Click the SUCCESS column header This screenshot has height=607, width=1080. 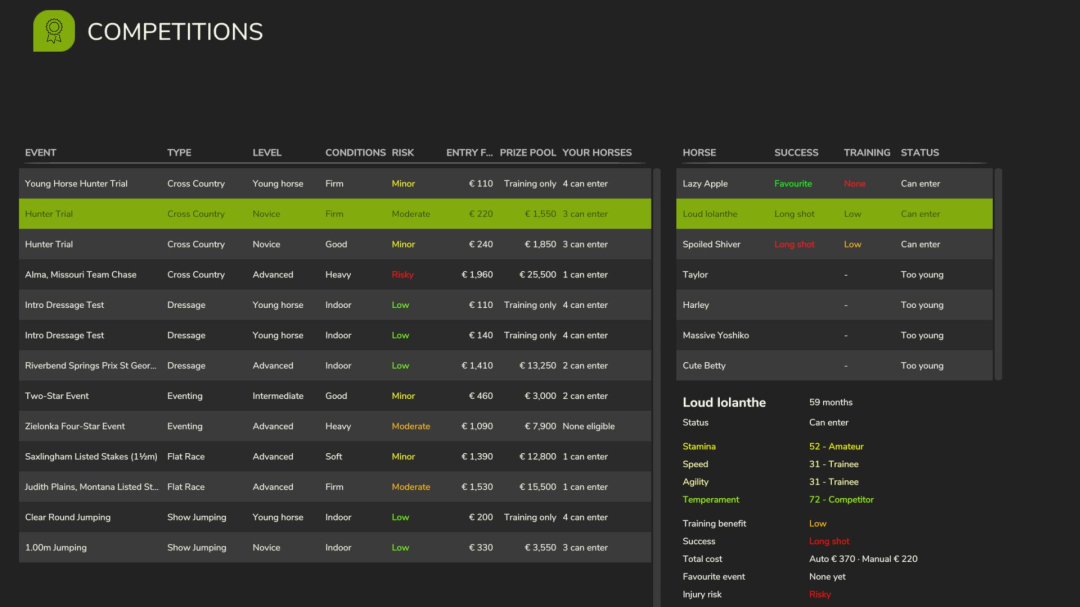tap(796, 152)
